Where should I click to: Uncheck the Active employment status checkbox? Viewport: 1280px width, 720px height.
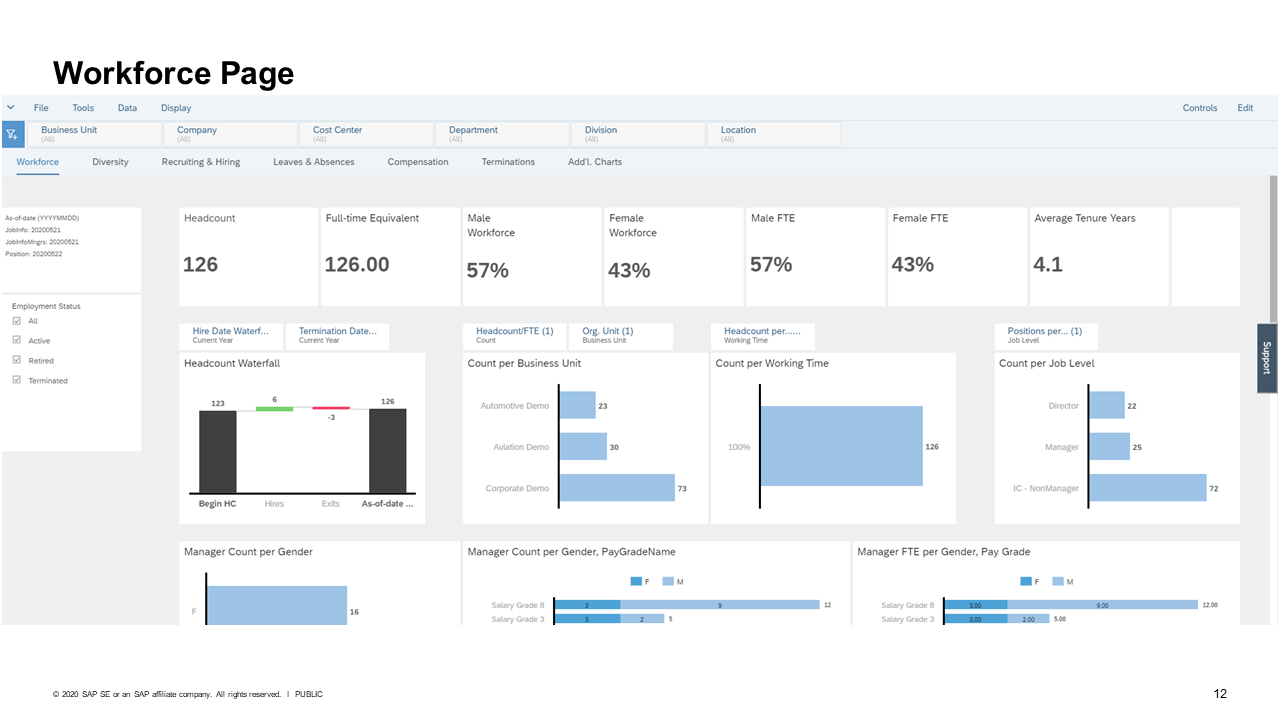[15, 340]
